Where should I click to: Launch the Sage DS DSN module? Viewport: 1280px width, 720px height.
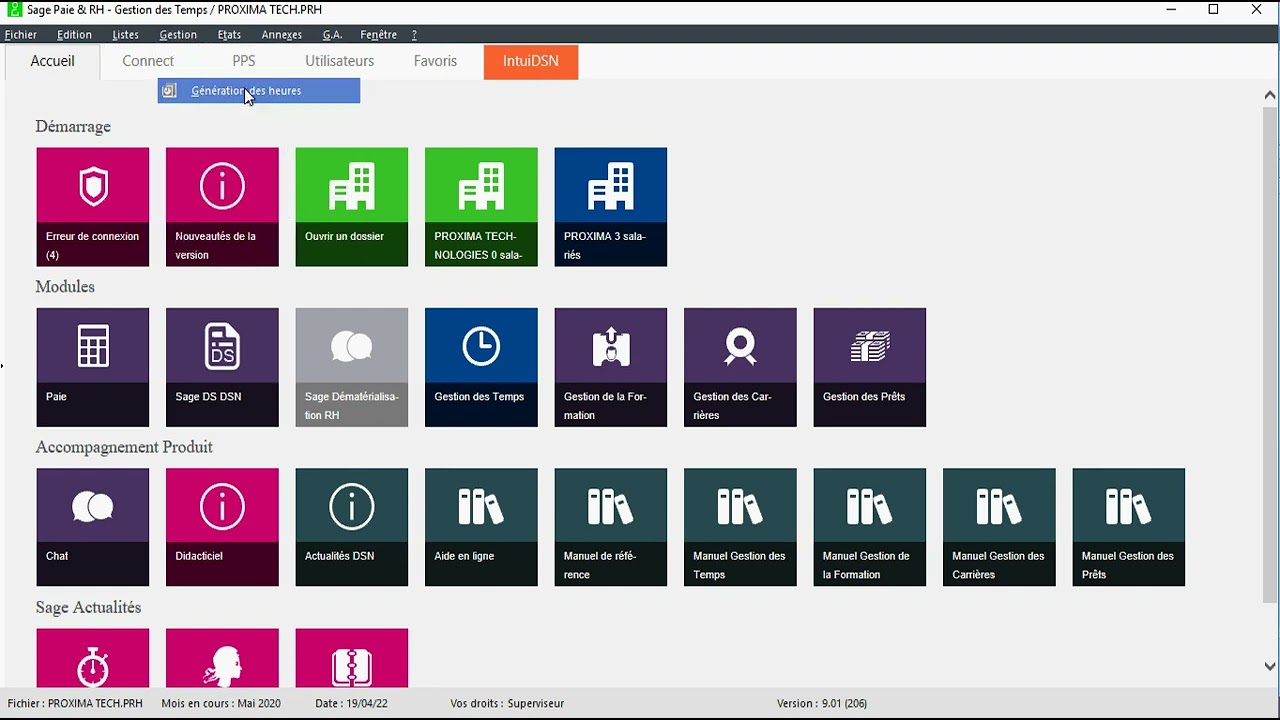pyautogui.click(x=222, y=367)
